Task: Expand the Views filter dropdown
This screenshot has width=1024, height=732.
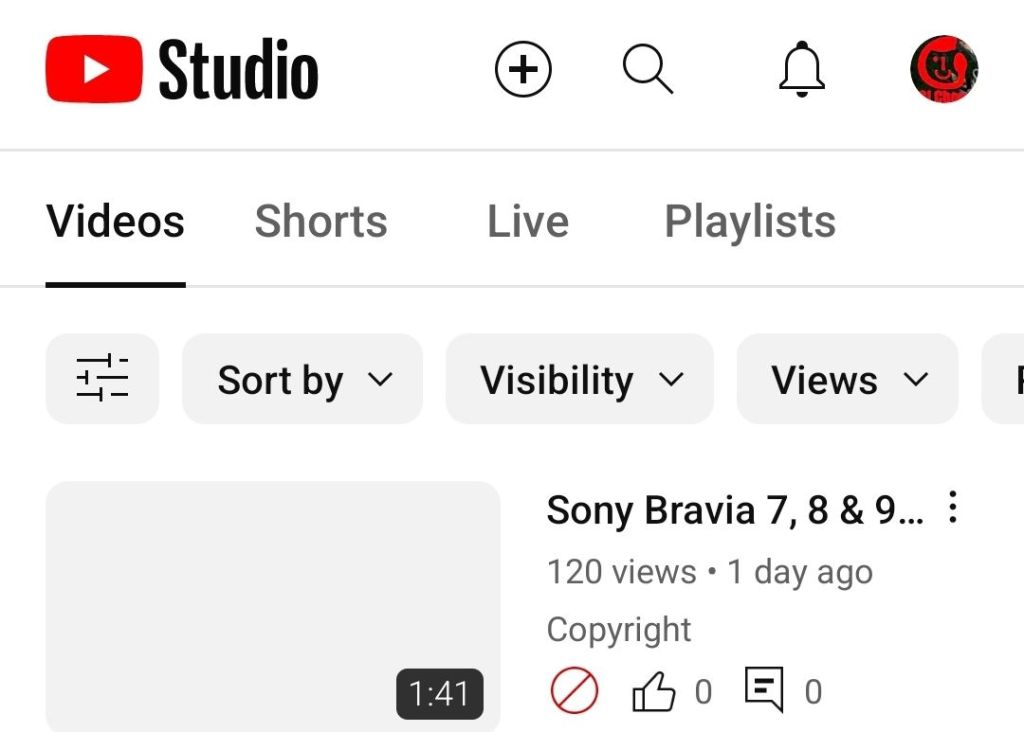Action: click(x=848, y=380)
